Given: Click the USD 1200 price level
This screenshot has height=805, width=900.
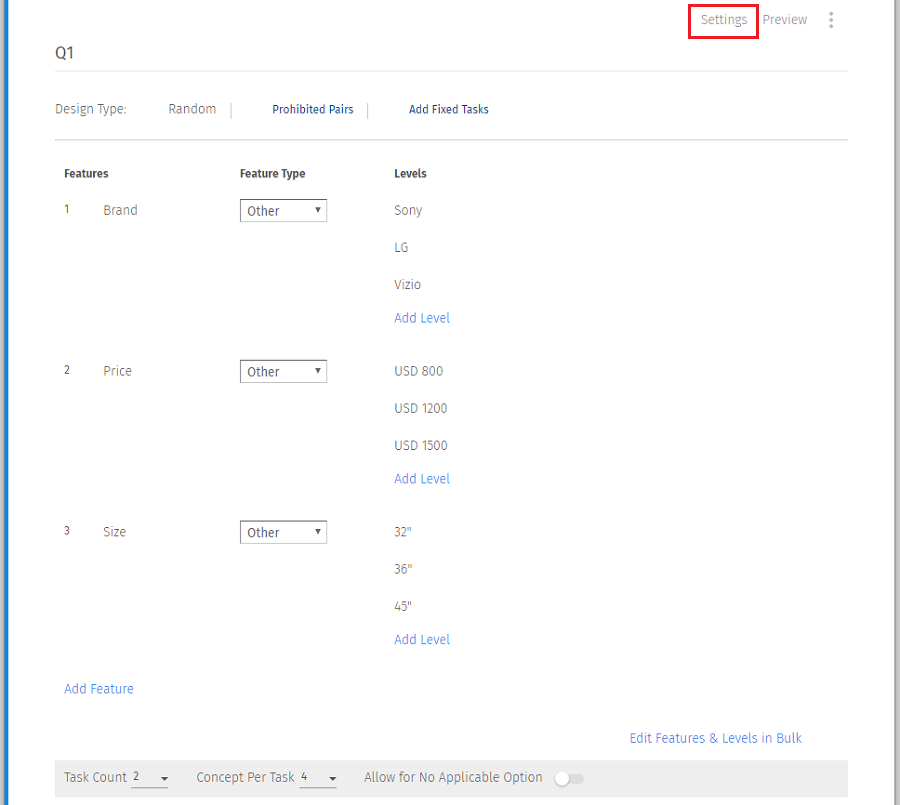Looking at the screenshot, I should click(x=420, y=409).
